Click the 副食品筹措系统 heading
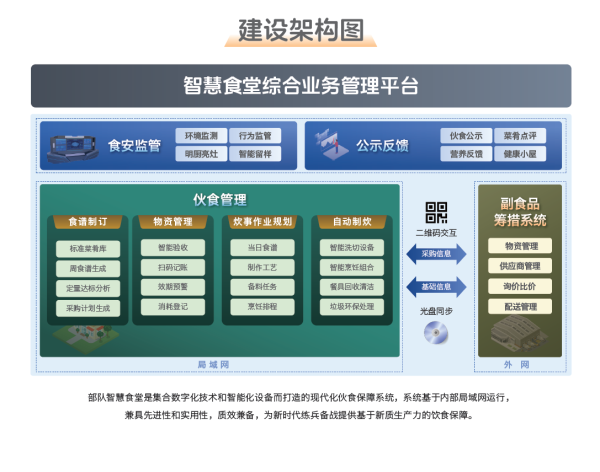The height and width of the screenshot is (472, 600). 520,212
